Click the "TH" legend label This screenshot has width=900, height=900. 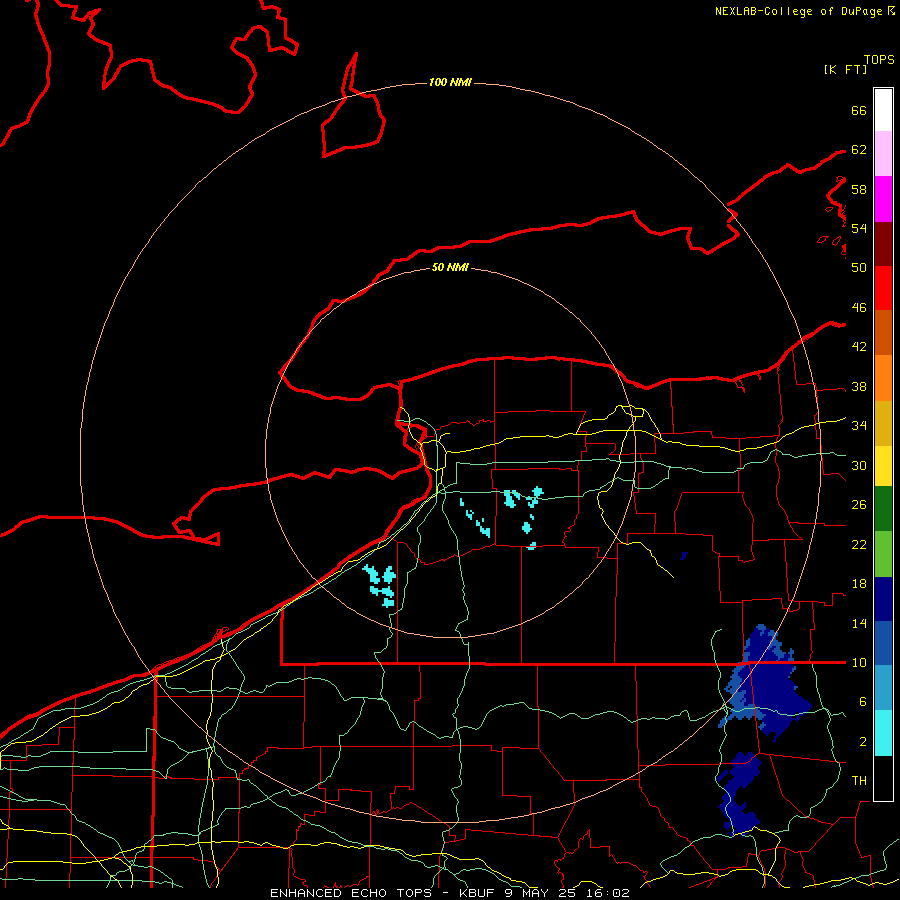tap(859, 780)
